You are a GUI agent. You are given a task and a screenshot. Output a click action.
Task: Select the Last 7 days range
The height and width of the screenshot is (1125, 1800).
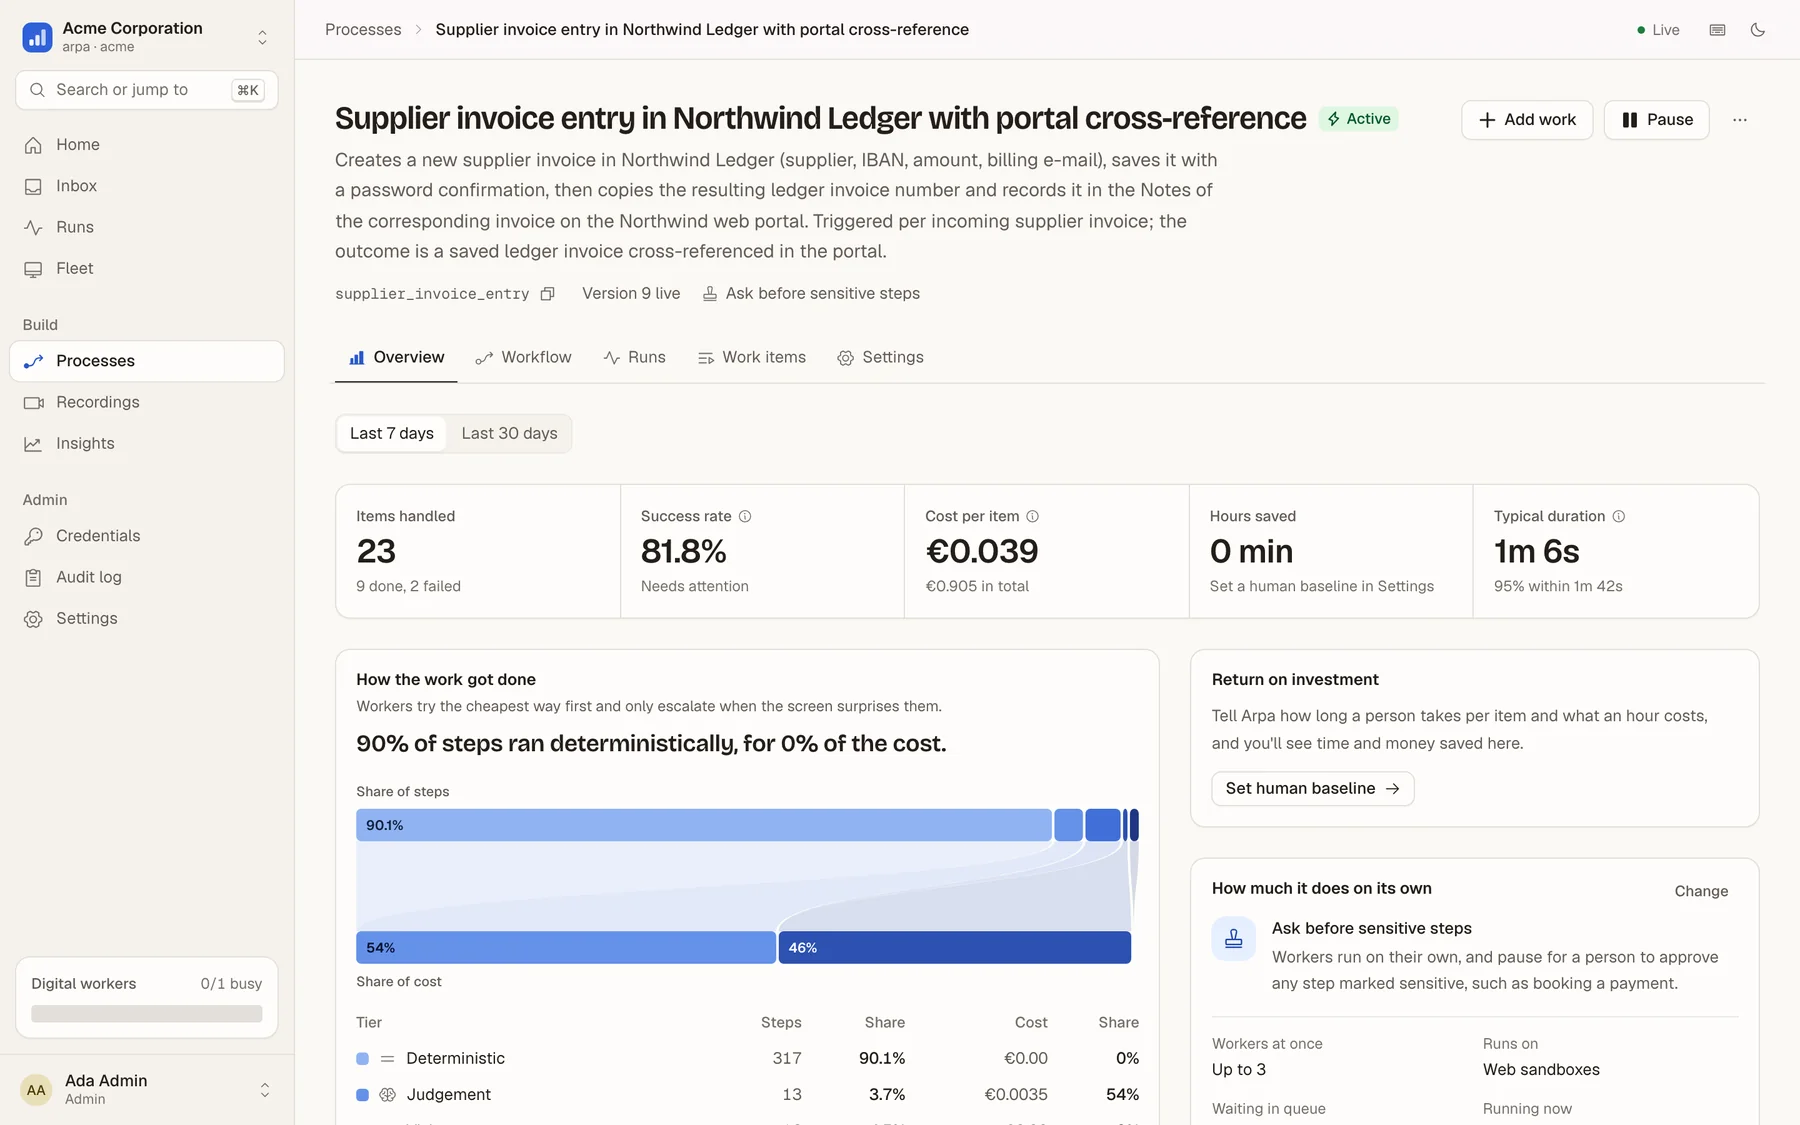392,434
